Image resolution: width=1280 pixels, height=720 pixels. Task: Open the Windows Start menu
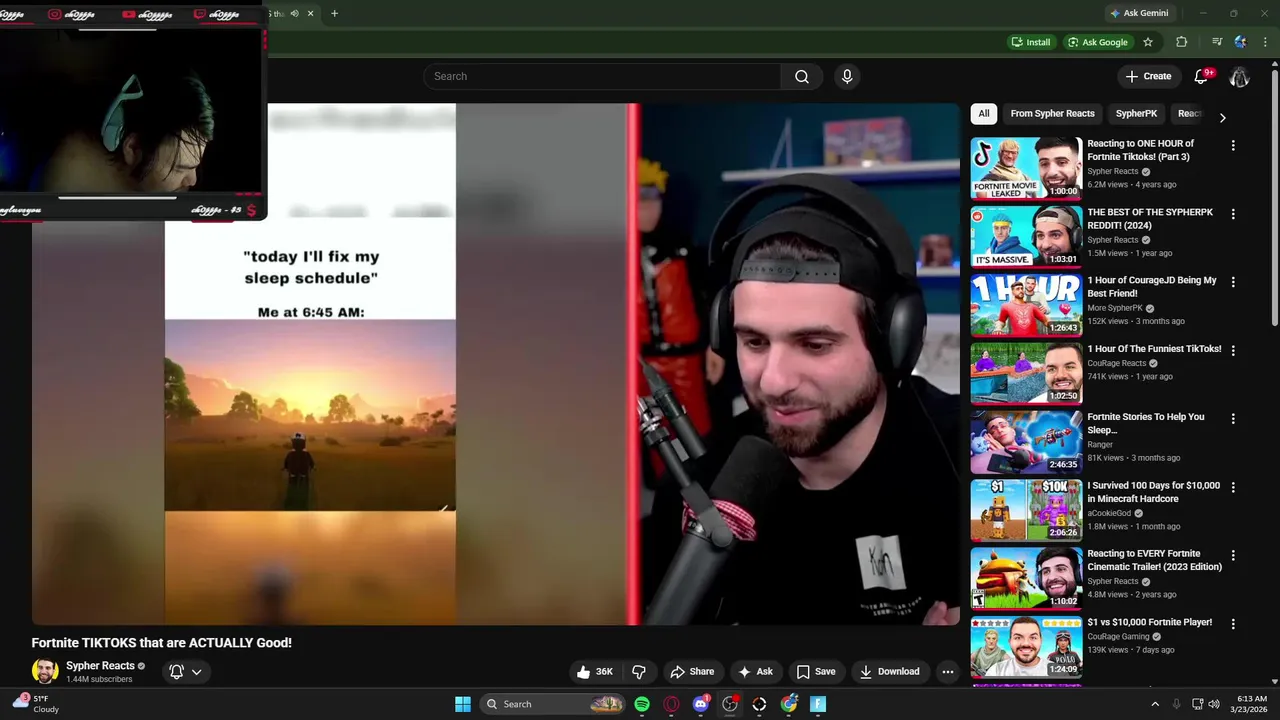pos(463,704)
